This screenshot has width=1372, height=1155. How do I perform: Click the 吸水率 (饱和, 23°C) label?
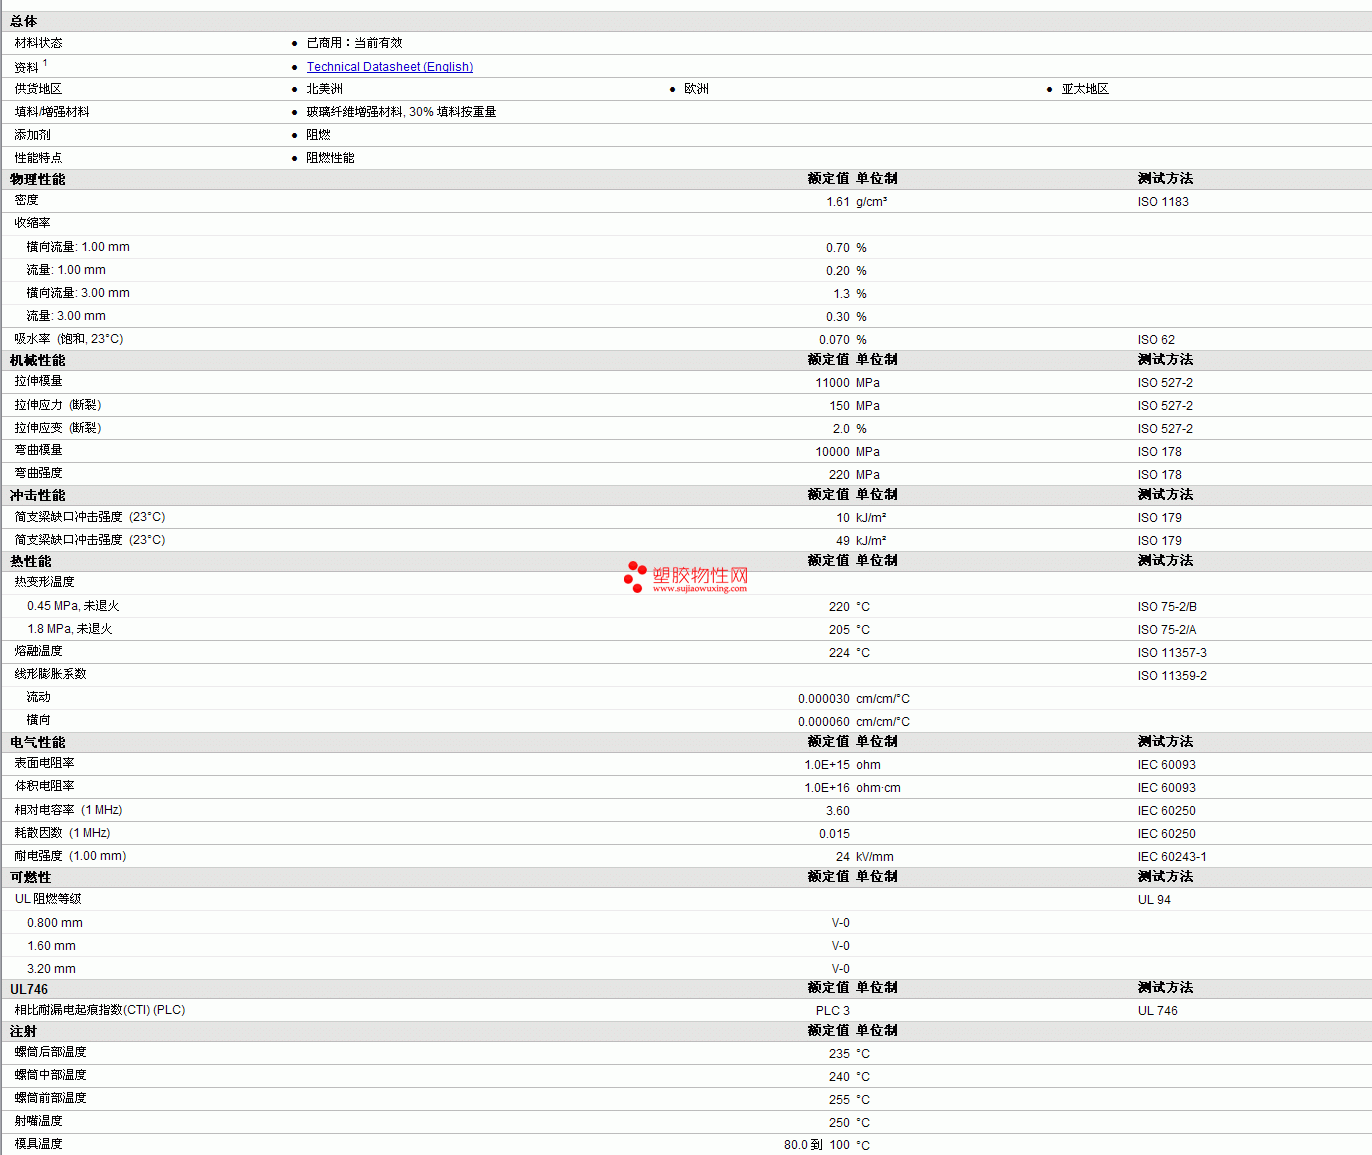click(x=69, y=339)
